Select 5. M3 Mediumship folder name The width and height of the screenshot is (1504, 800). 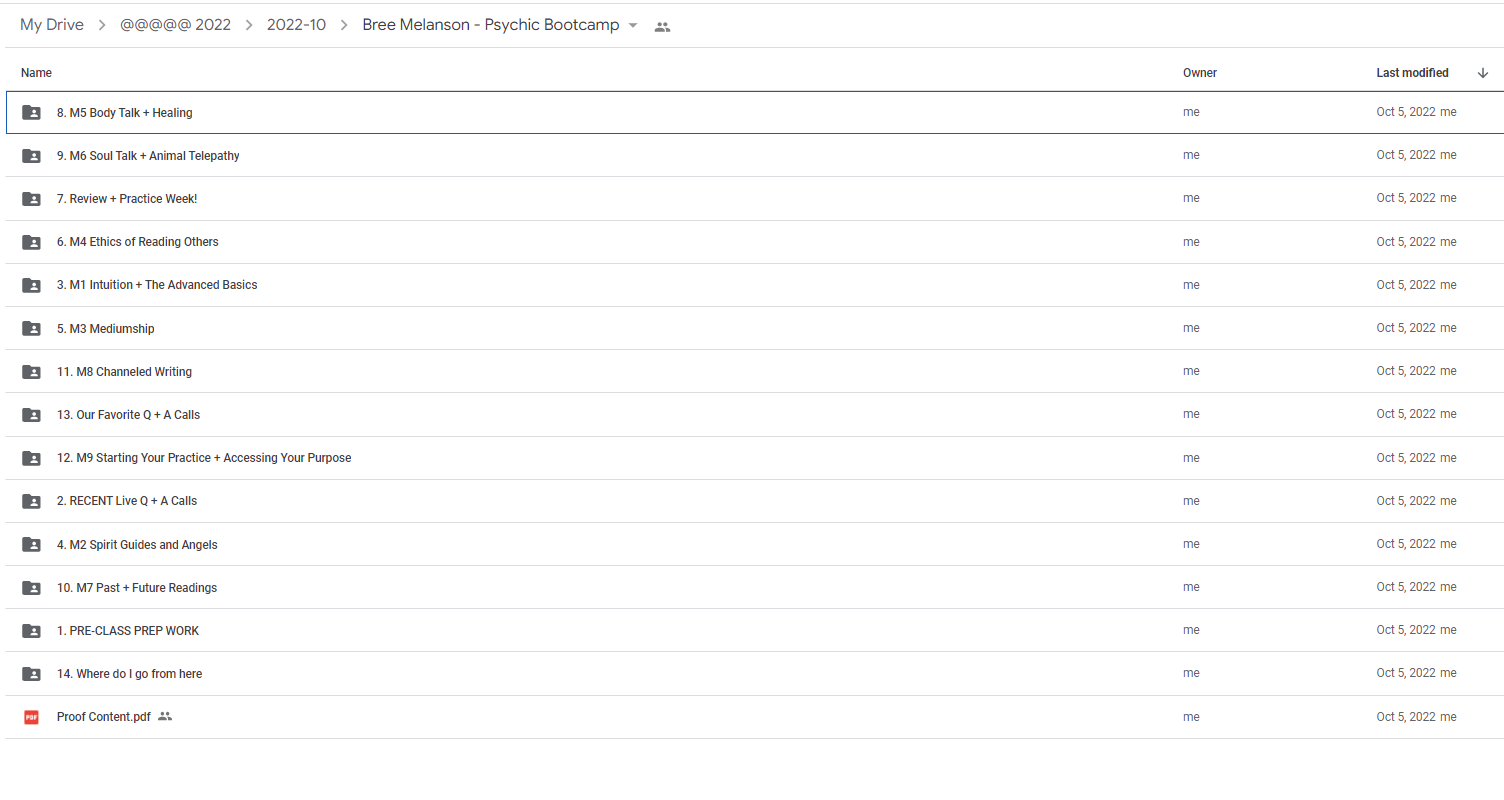pos(106,329)
